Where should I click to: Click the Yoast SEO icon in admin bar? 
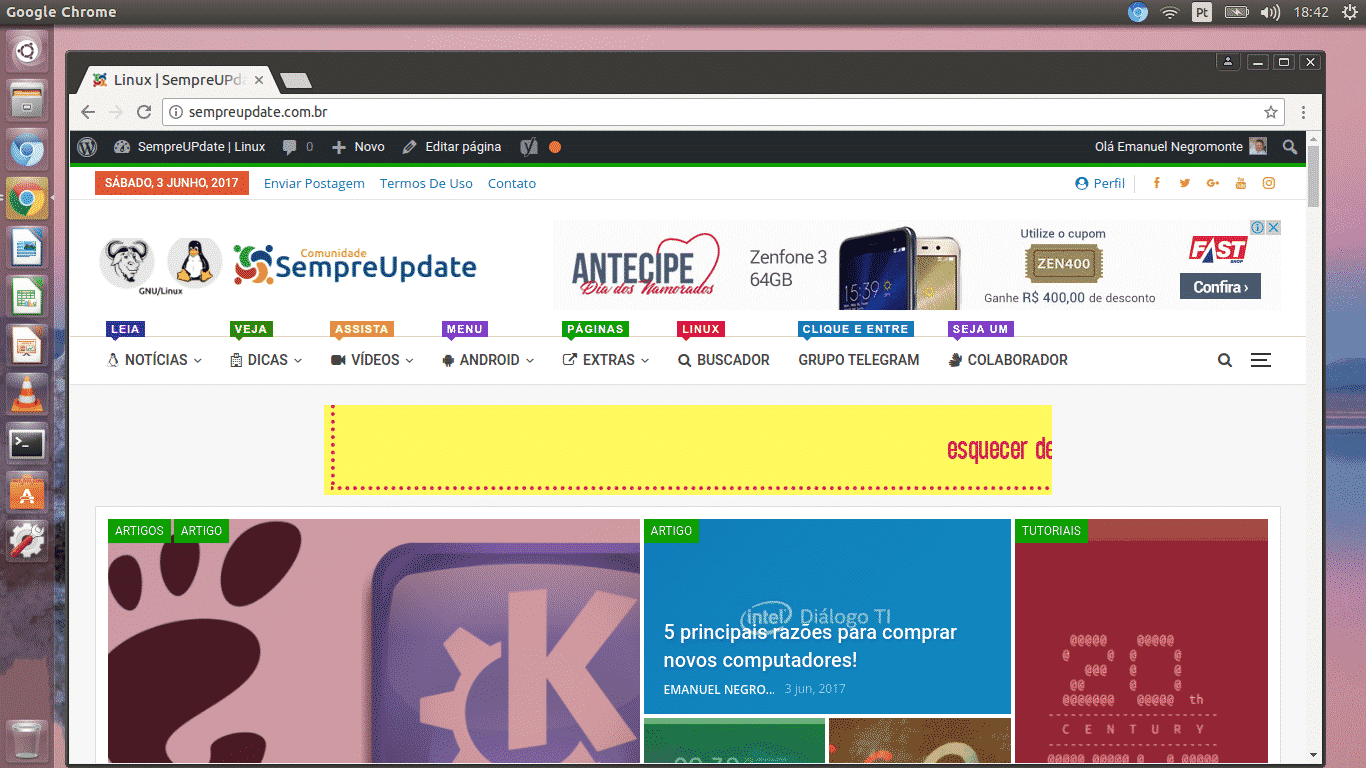(x=529, y=147)
